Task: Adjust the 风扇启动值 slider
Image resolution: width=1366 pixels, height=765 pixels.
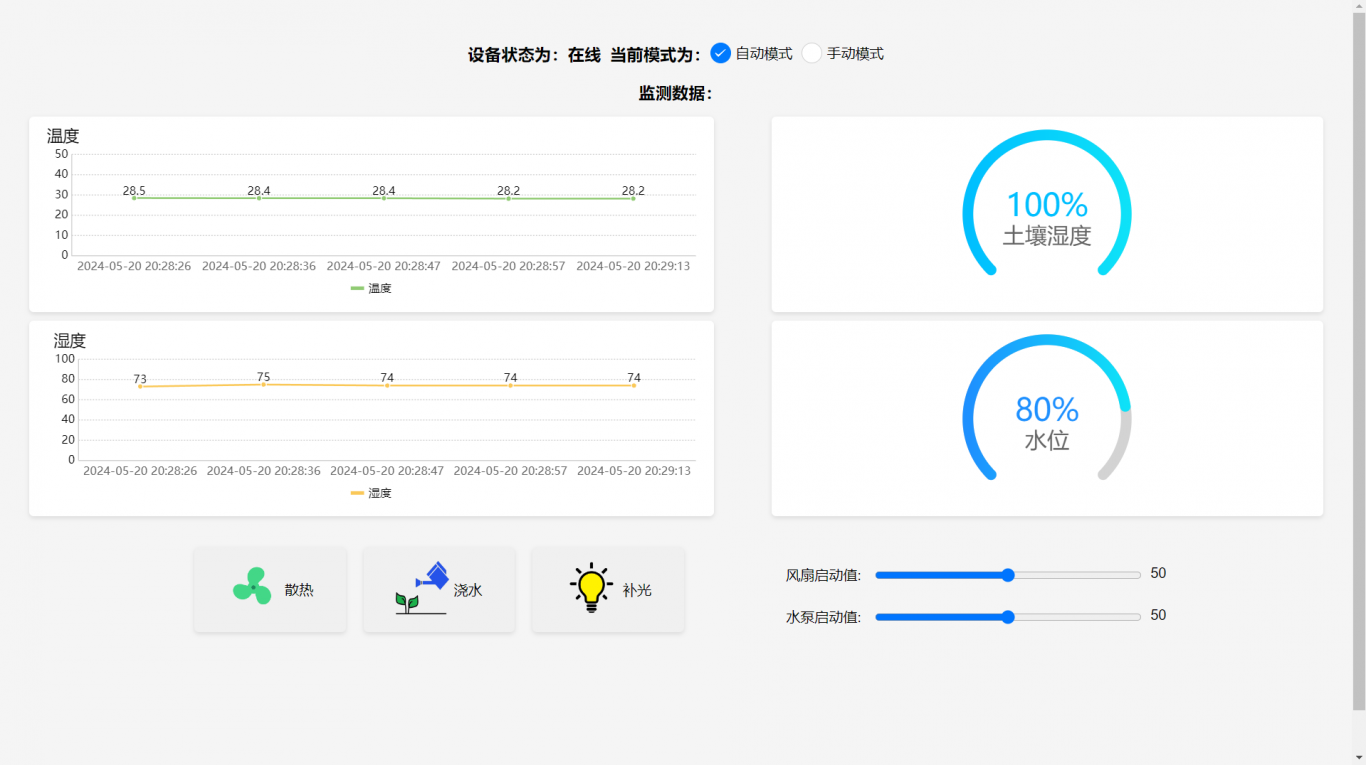Action: coord(1008,575)
